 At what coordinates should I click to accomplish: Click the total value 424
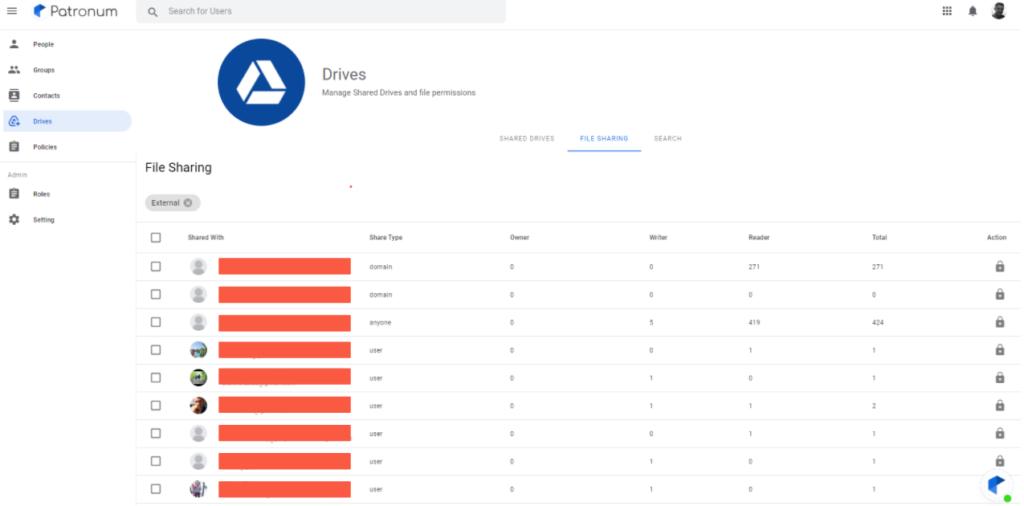pos(878,323)
